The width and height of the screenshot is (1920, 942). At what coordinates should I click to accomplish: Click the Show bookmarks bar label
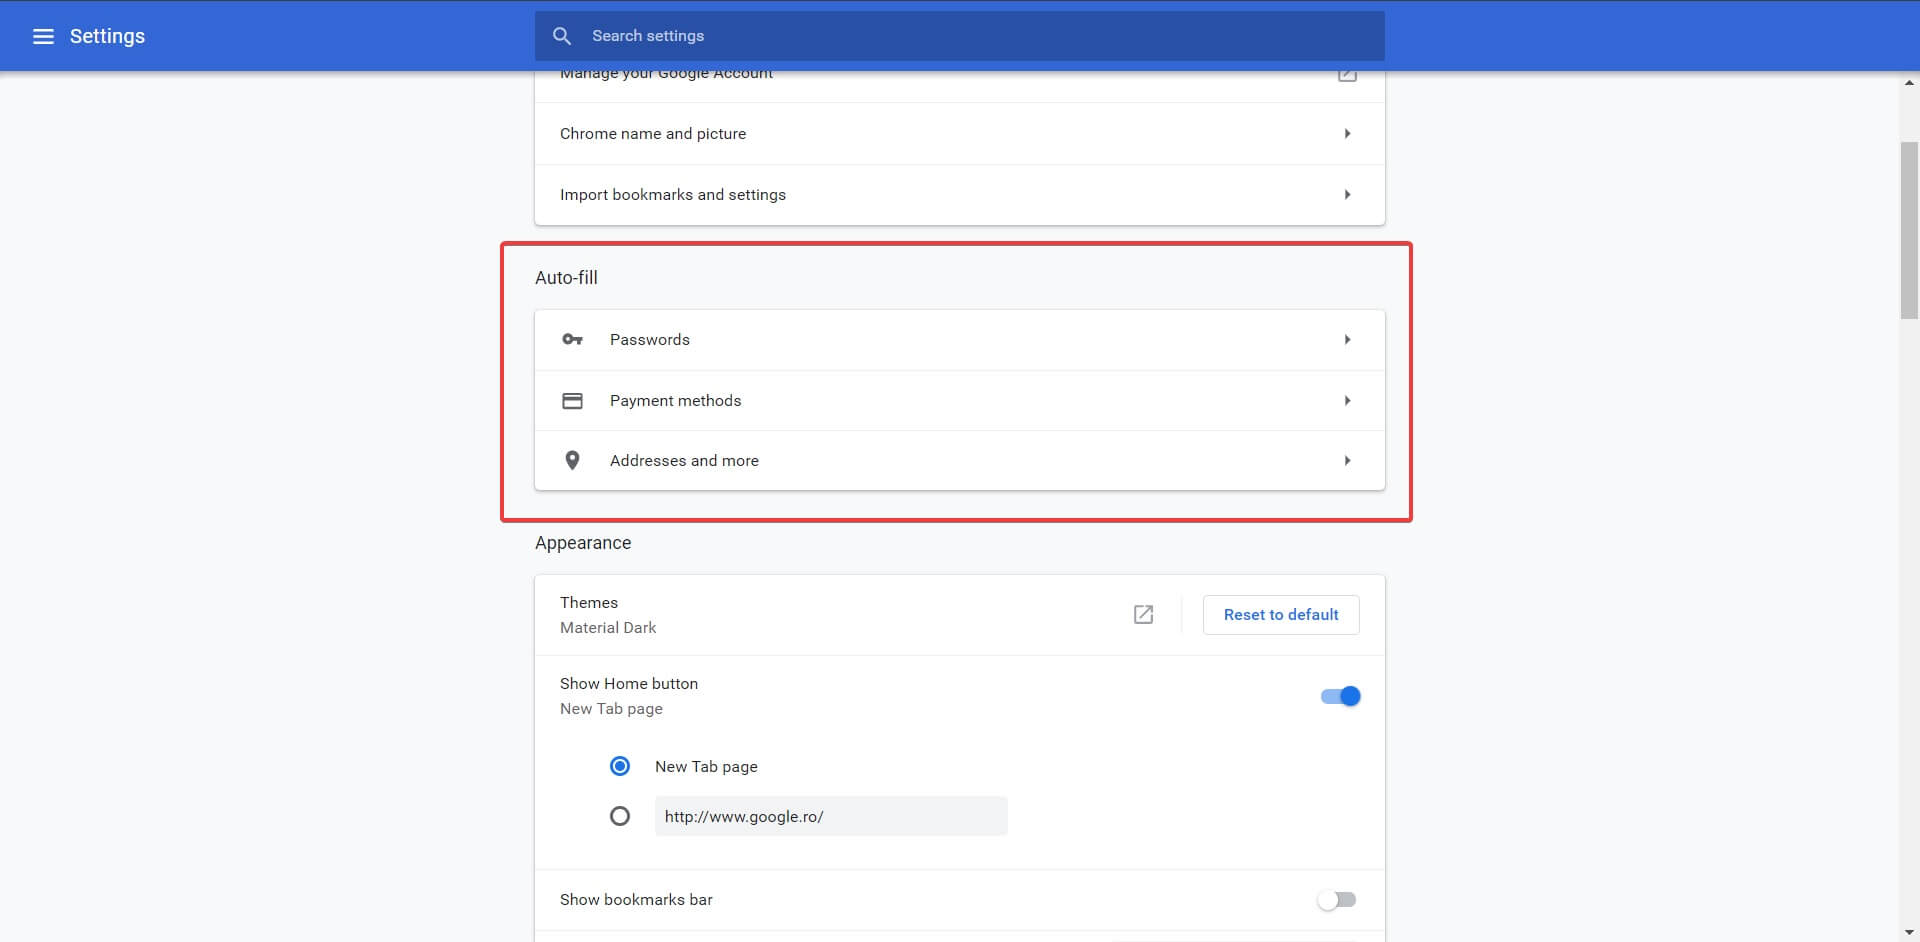636,900
